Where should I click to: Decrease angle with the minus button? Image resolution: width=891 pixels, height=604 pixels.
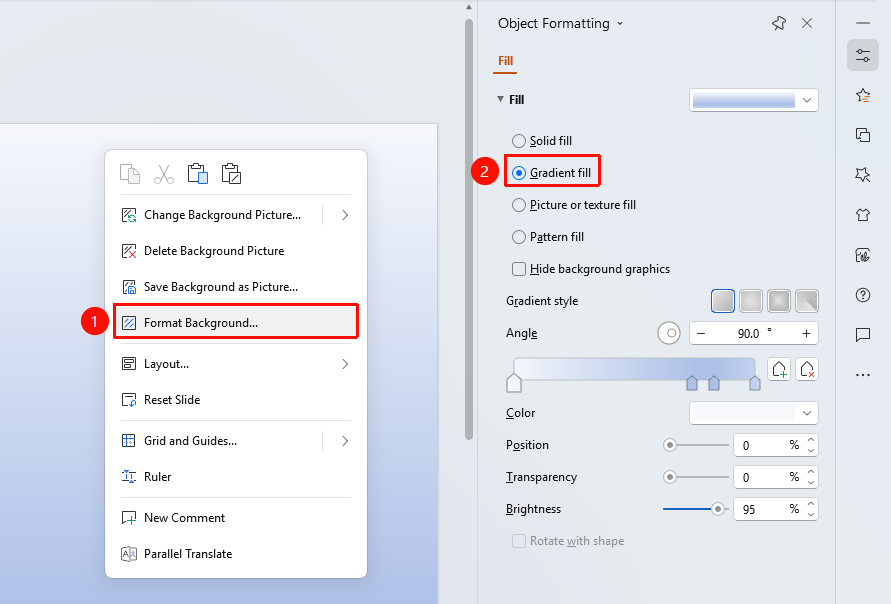[701, 334]
